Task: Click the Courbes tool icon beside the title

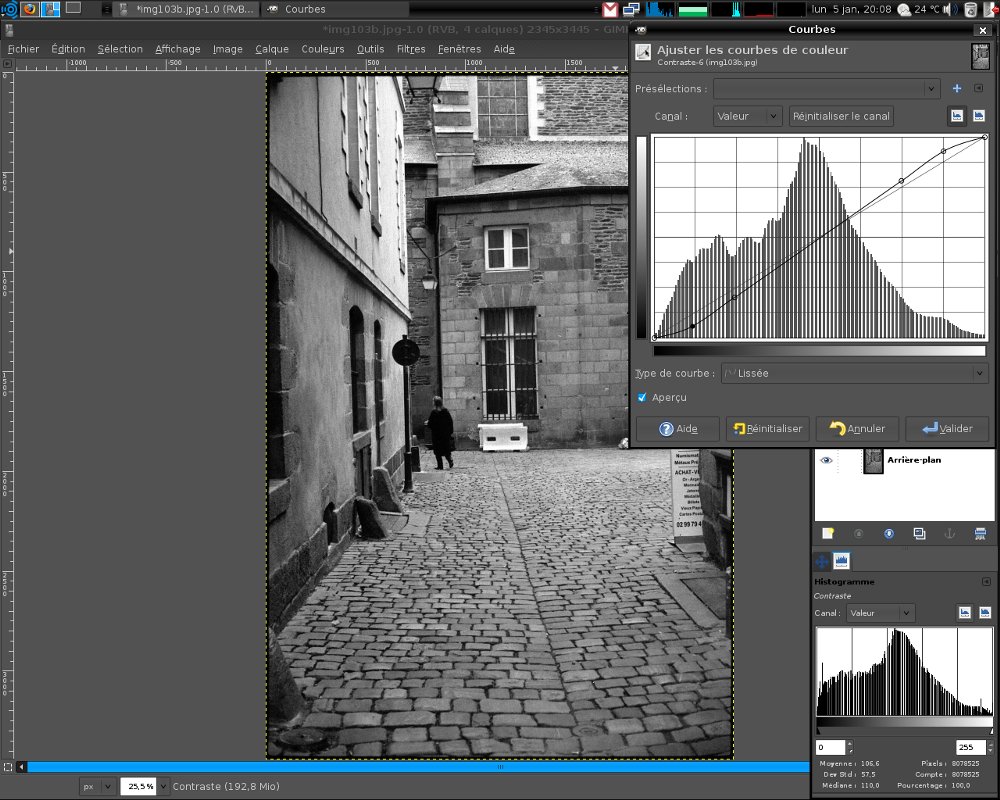Action: click(x=643, y=53)
